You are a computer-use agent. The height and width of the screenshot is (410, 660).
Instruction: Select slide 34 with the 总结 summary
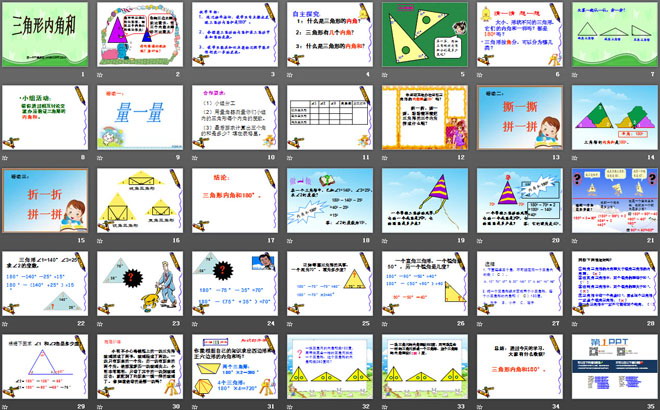point(517,366)
